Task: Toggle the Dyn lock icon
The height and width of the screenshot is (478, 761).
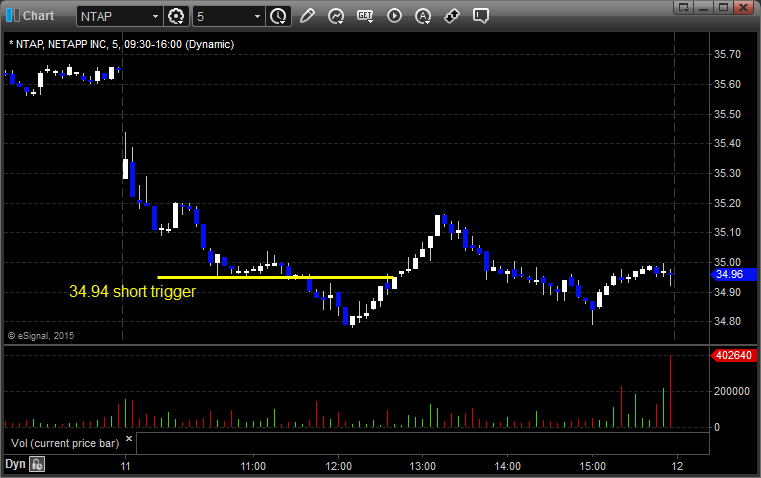Action: pos(37,464)
